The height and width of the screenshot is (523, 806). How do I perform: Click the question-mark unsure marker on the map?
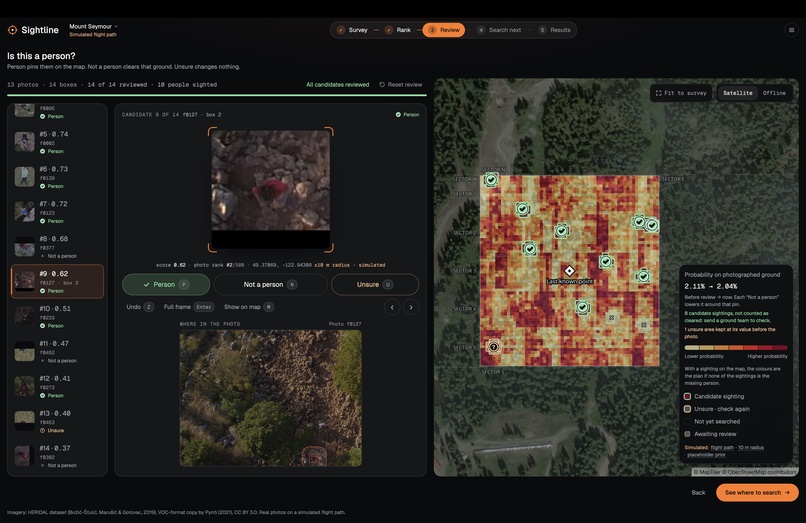[493, 347]
